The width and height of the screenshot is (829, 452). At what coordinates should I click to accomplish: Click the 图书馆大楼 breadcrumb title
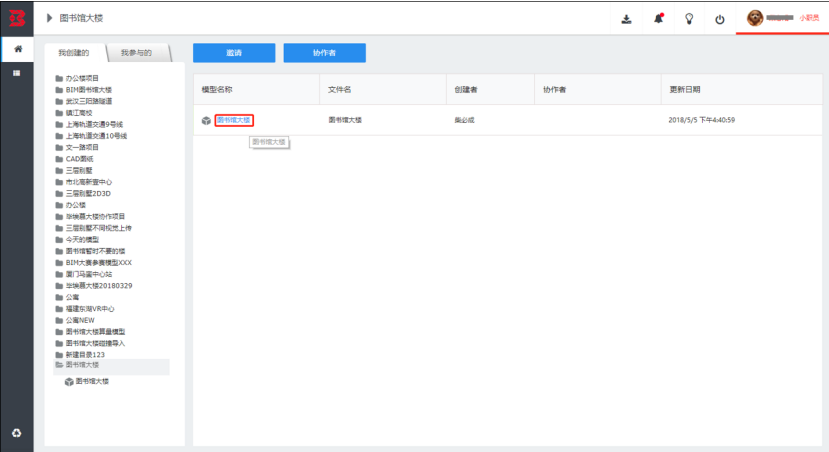click(81, 18)
